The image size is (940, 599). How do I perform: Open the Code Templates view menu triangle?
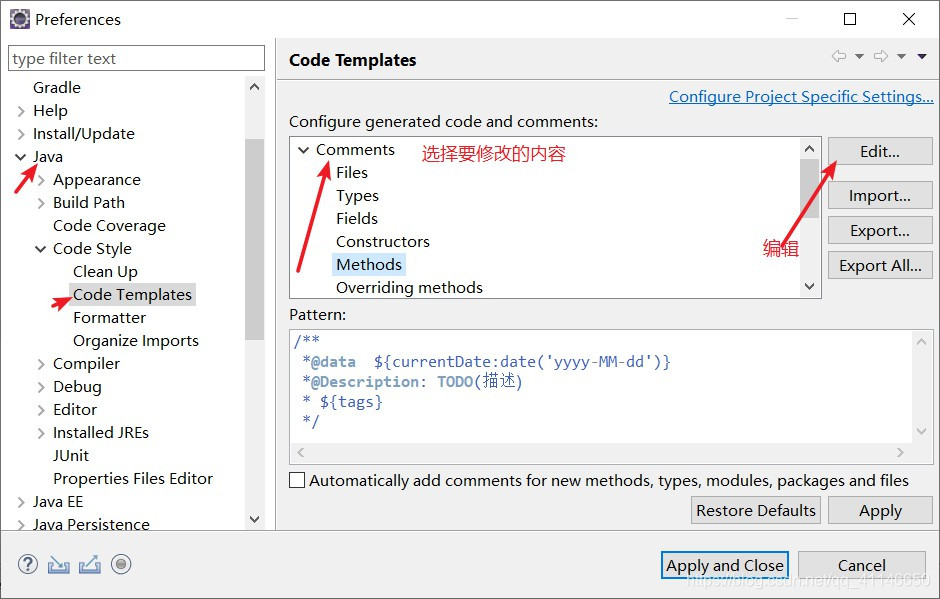tap(922, 56)
